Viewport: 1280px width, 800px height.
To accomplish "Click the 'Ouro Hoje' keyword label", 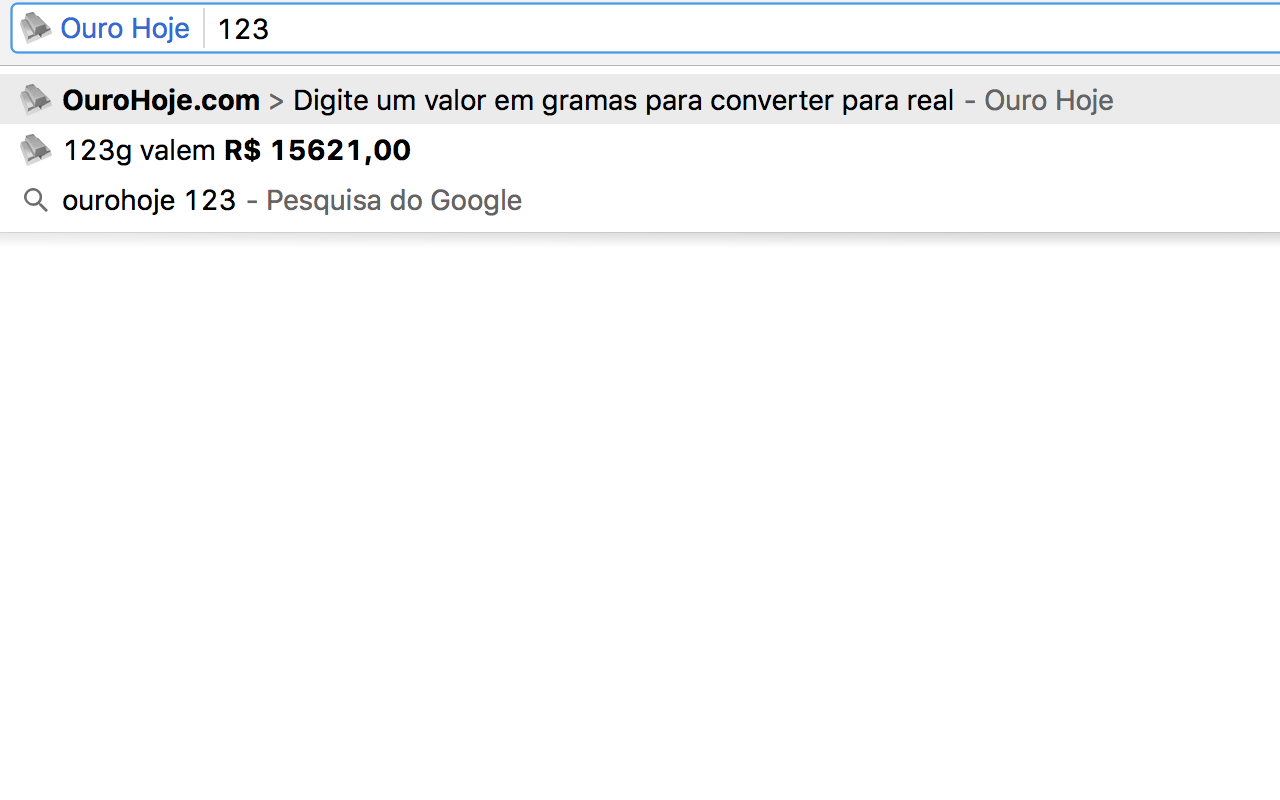I will [124, 27].
